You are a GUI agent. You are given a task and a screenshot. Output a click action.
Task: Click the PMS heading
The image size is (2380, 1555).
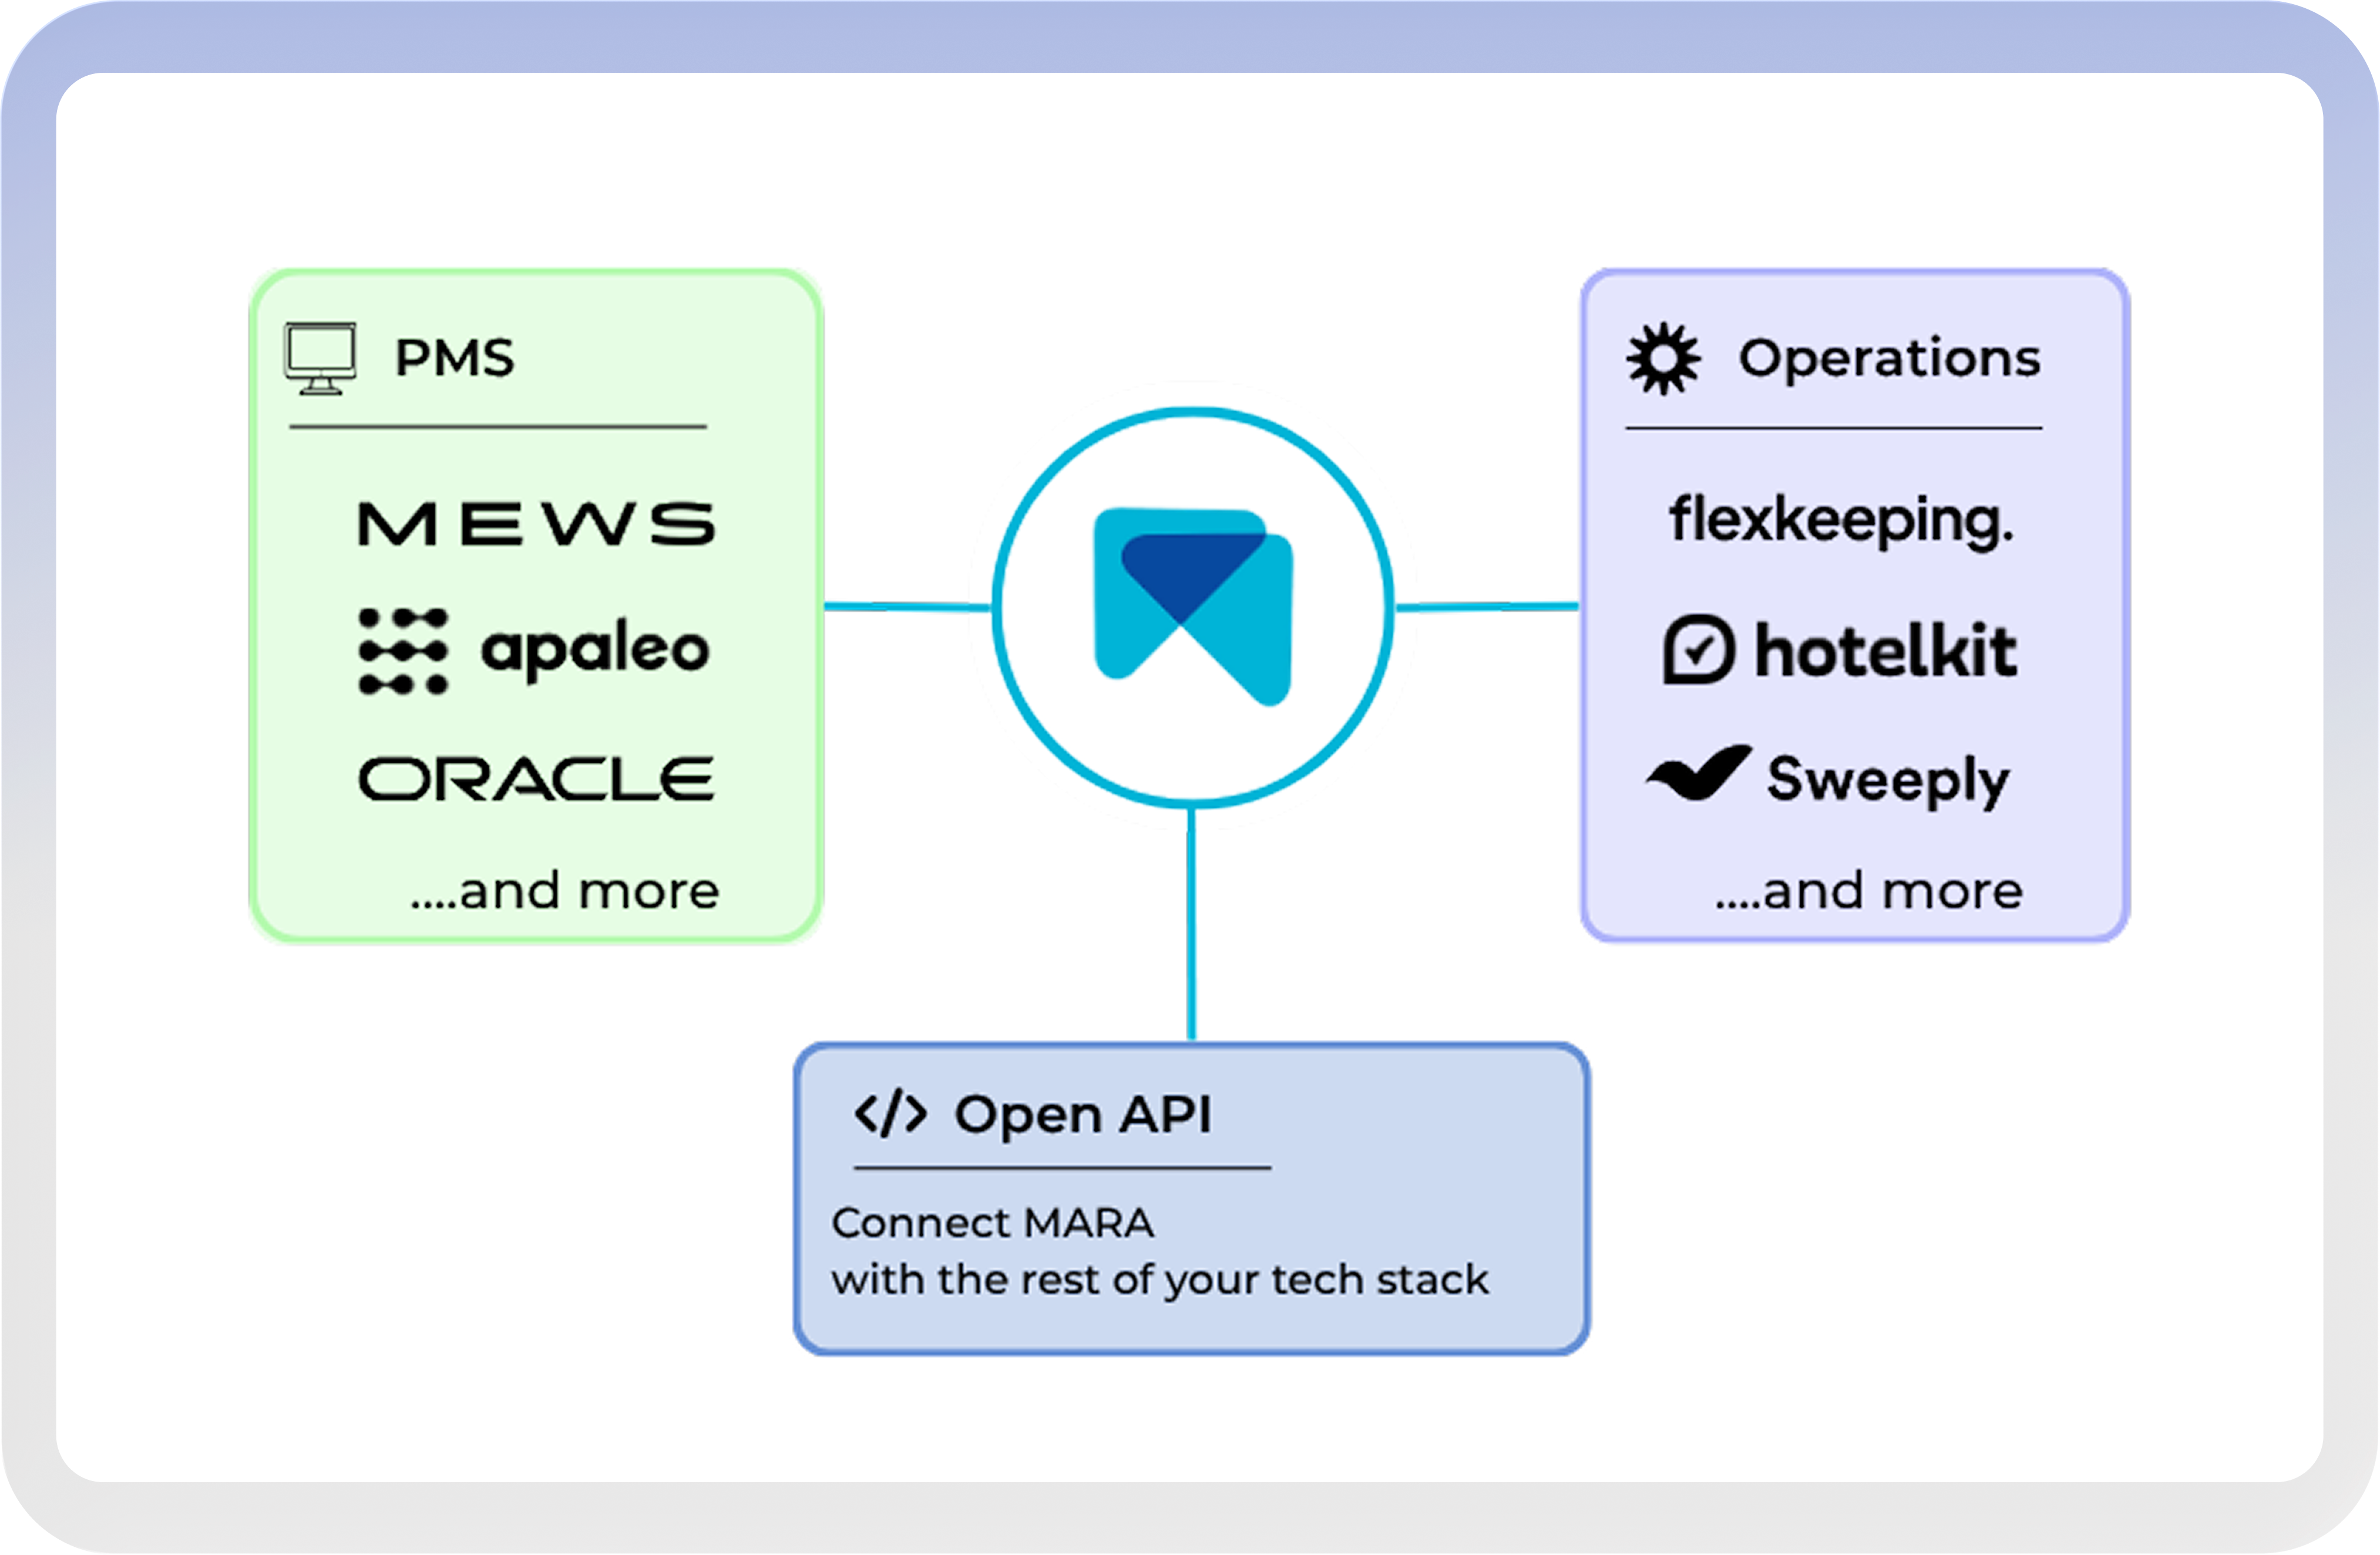tap(455, 358)
